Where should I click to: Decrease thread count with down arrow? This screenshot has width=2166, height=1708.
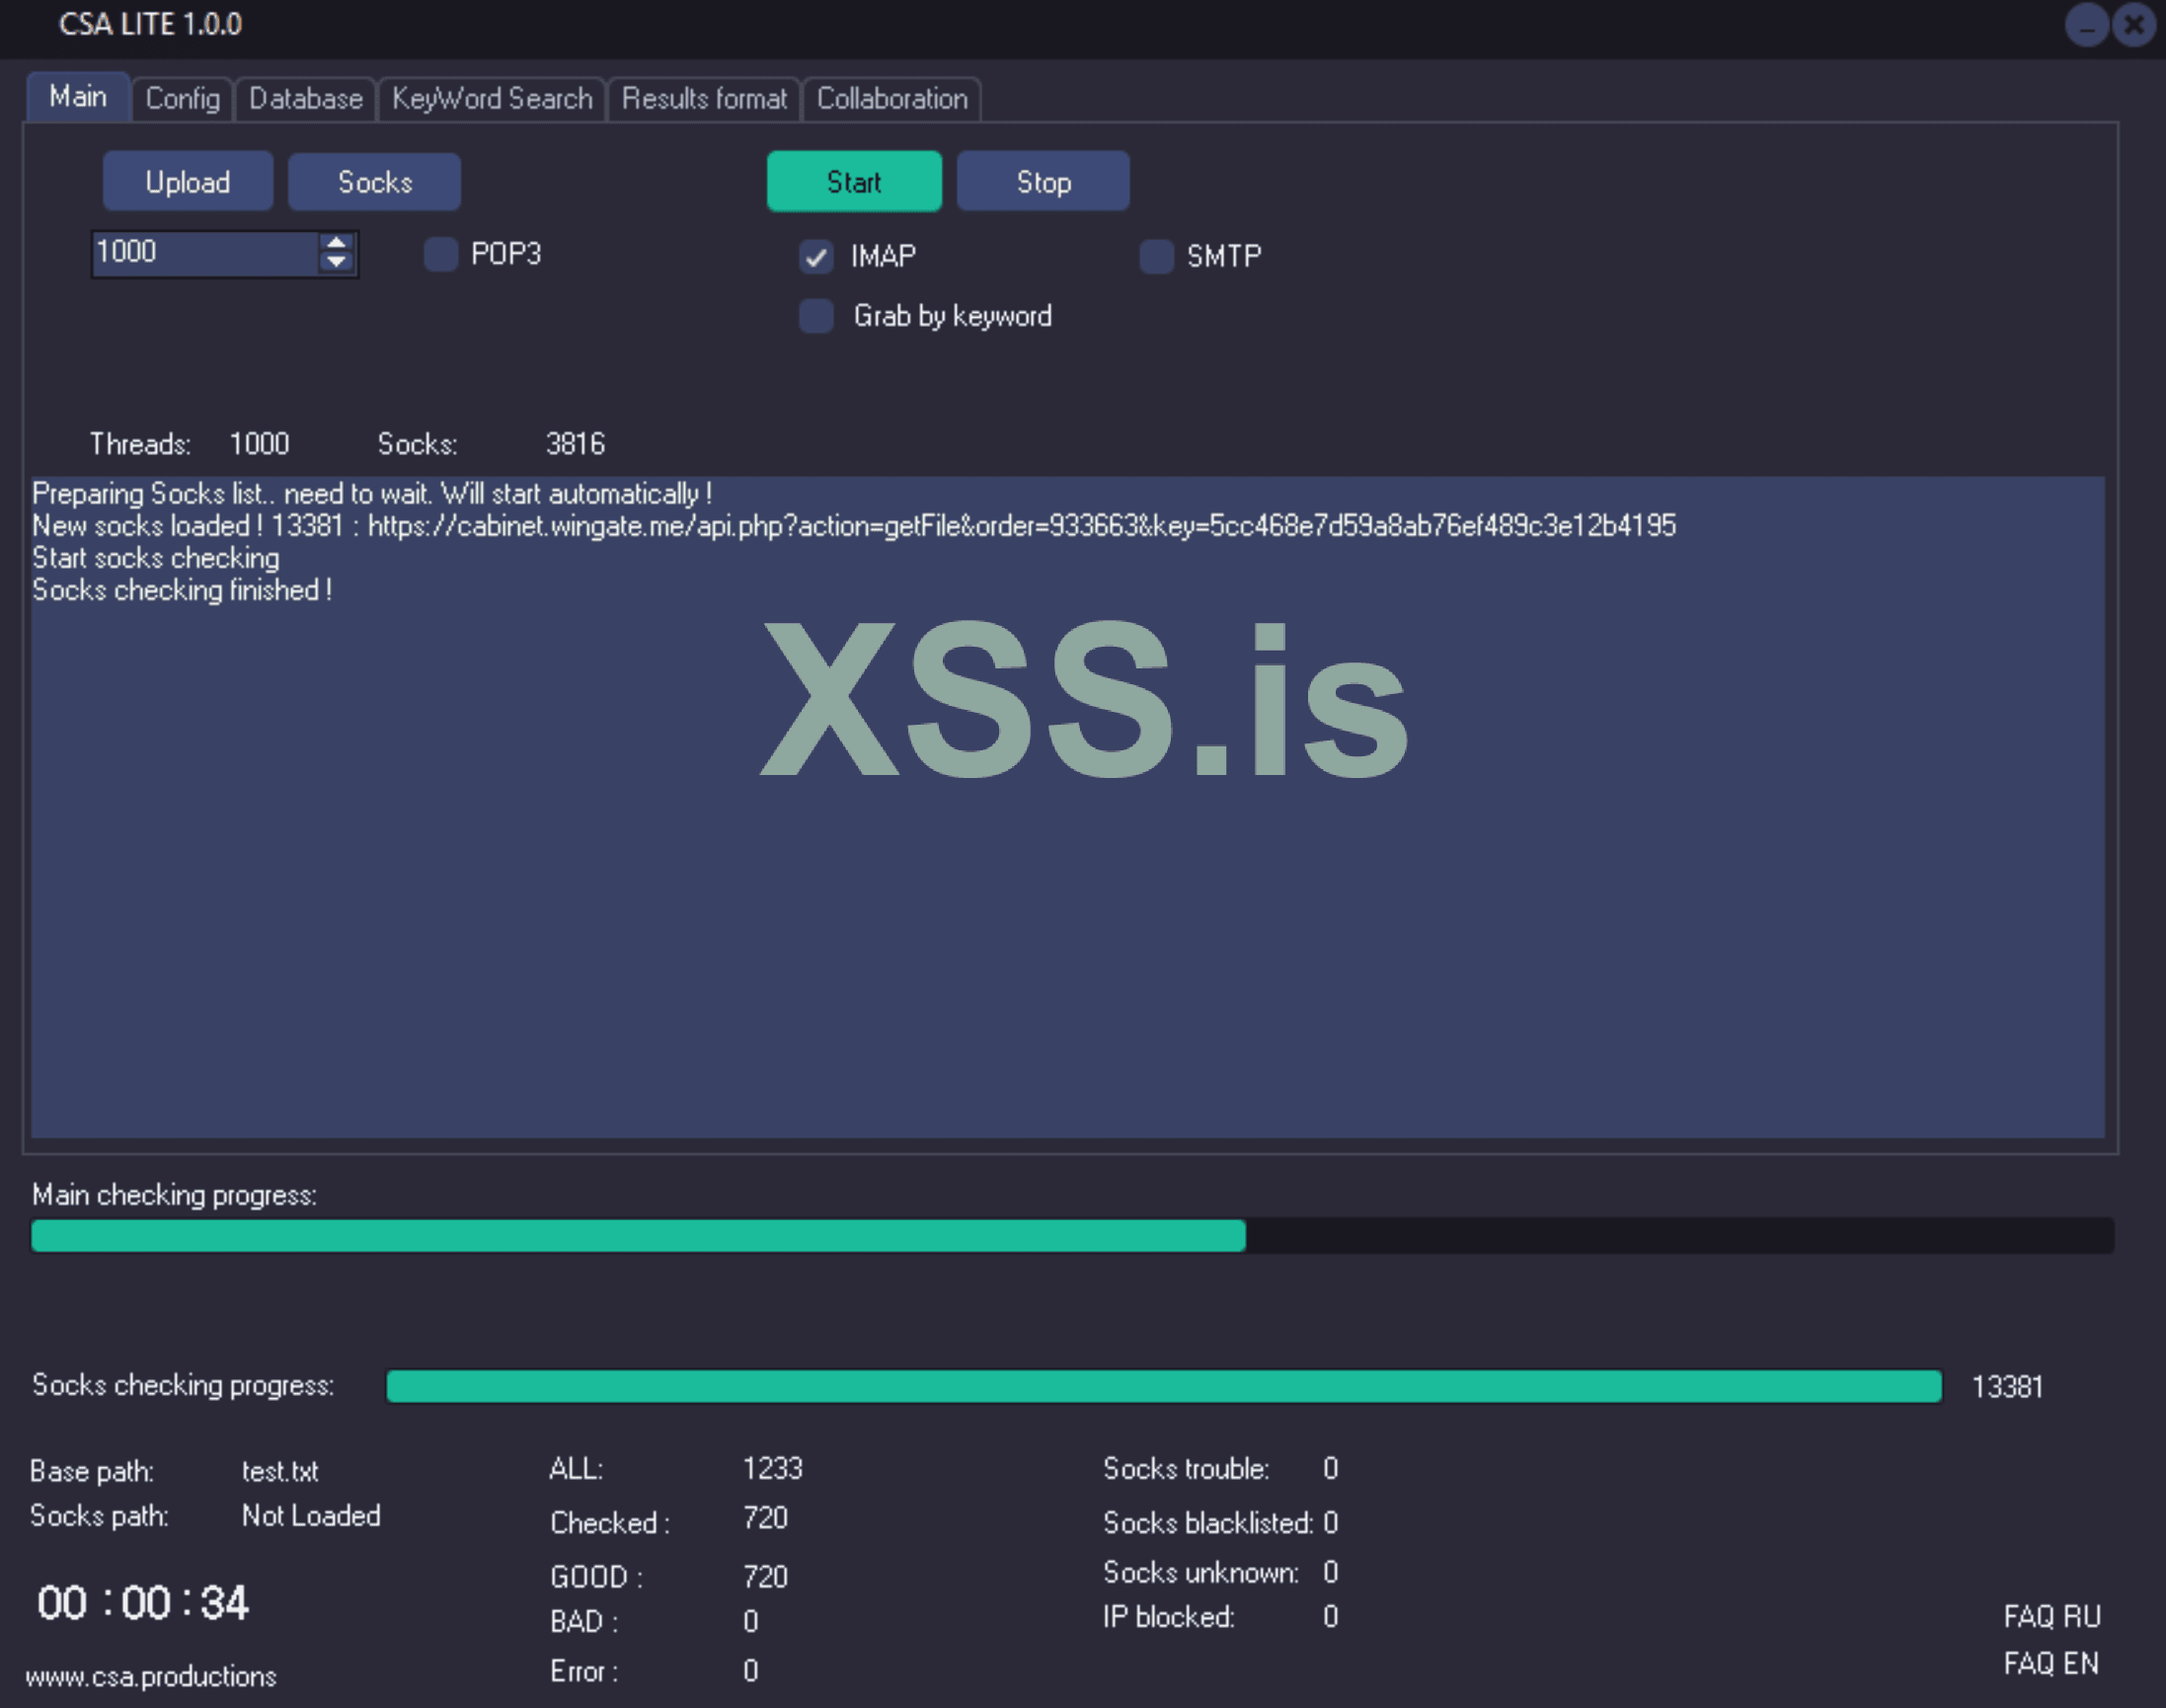click(337, 262)
